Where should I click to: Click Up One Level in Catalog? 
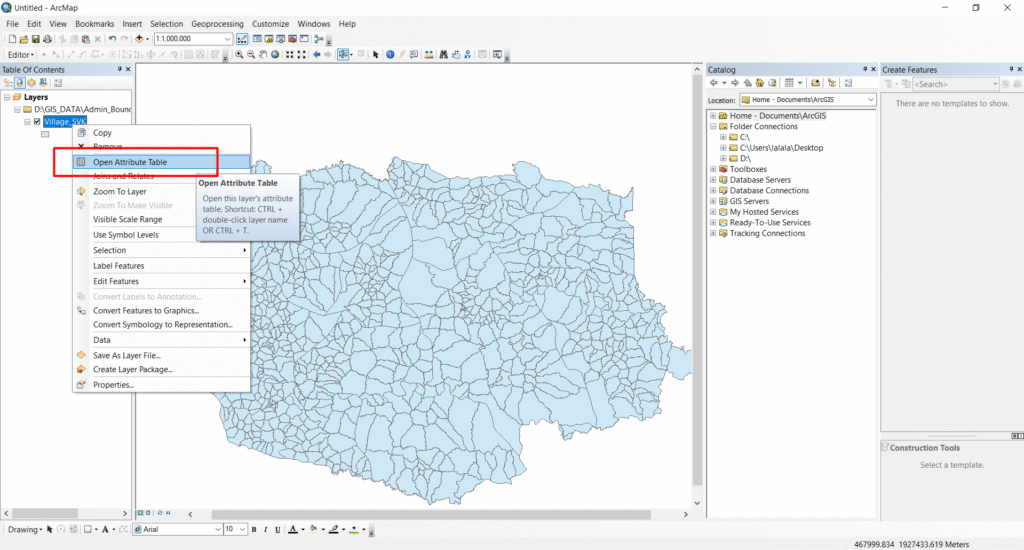click(748, 83)
